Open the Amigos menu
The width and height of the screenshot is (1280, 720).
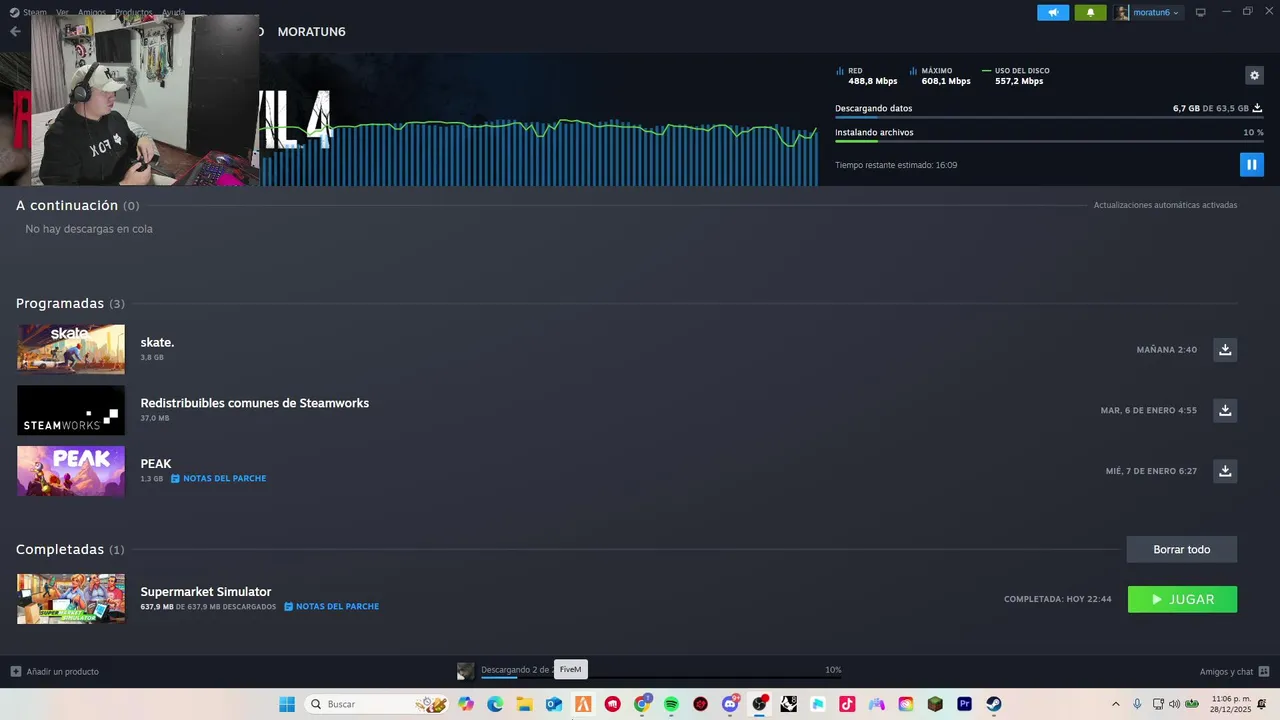coord(91,12)
